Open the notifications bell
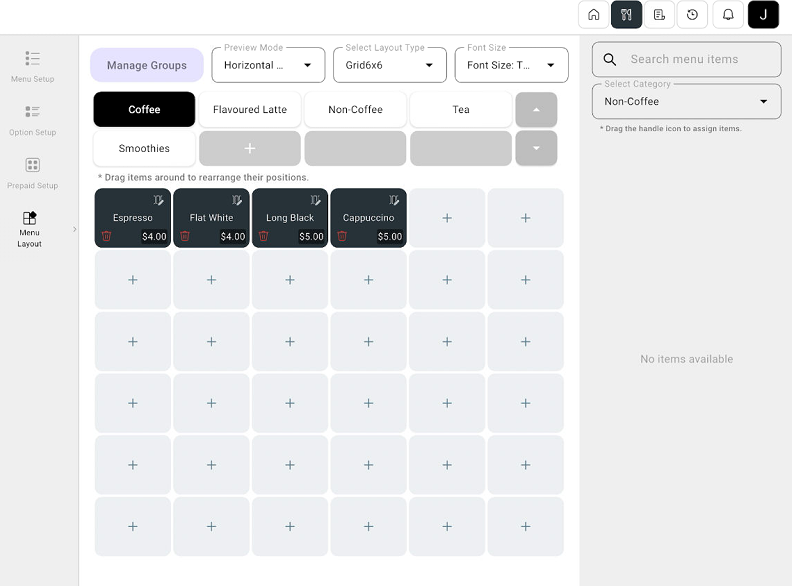Screen dimensions: 792x586 728,15
